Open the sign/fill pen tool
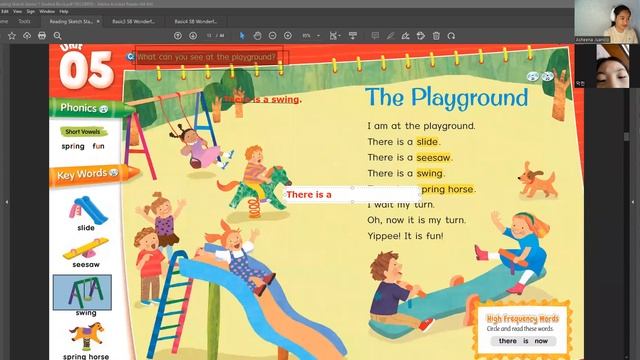640x360 pixels. (405, 36)
